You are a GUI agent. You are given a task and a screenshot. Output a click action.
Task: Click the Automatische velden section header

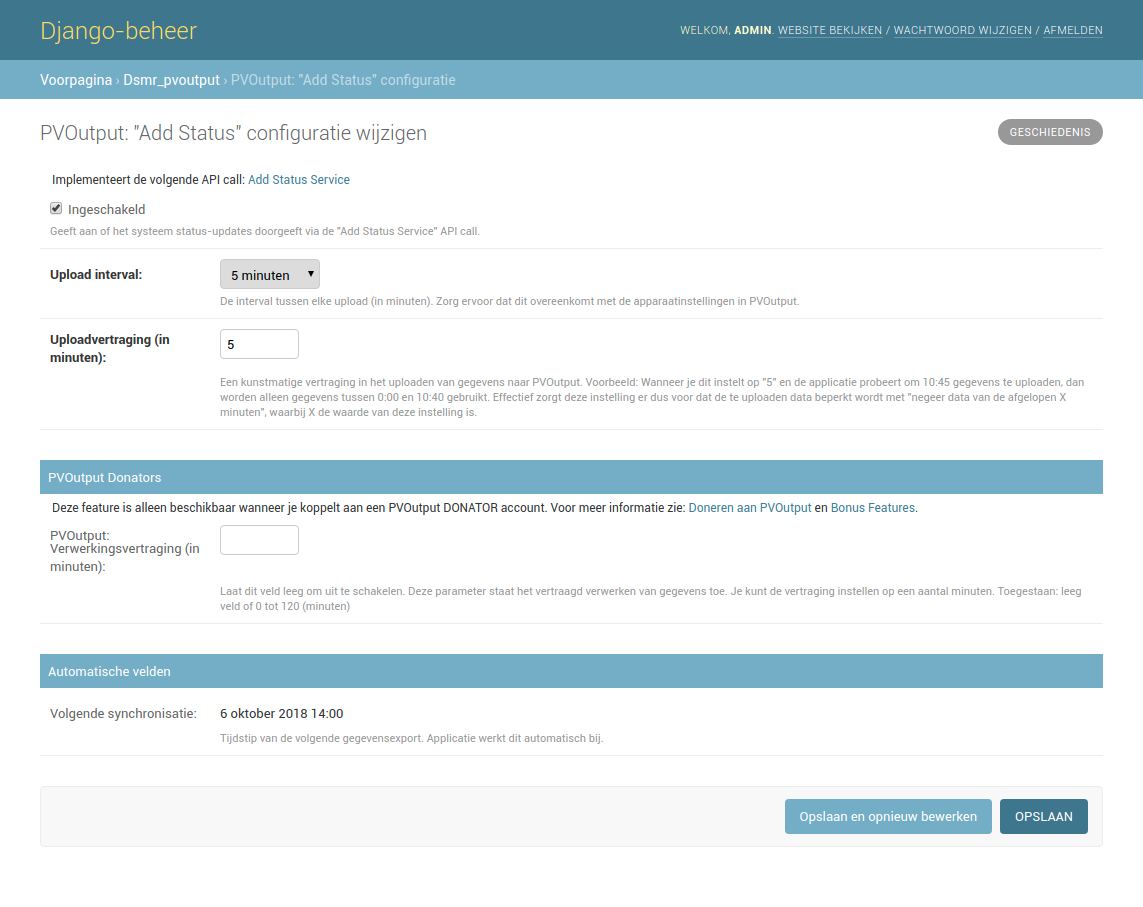(571, 672)
